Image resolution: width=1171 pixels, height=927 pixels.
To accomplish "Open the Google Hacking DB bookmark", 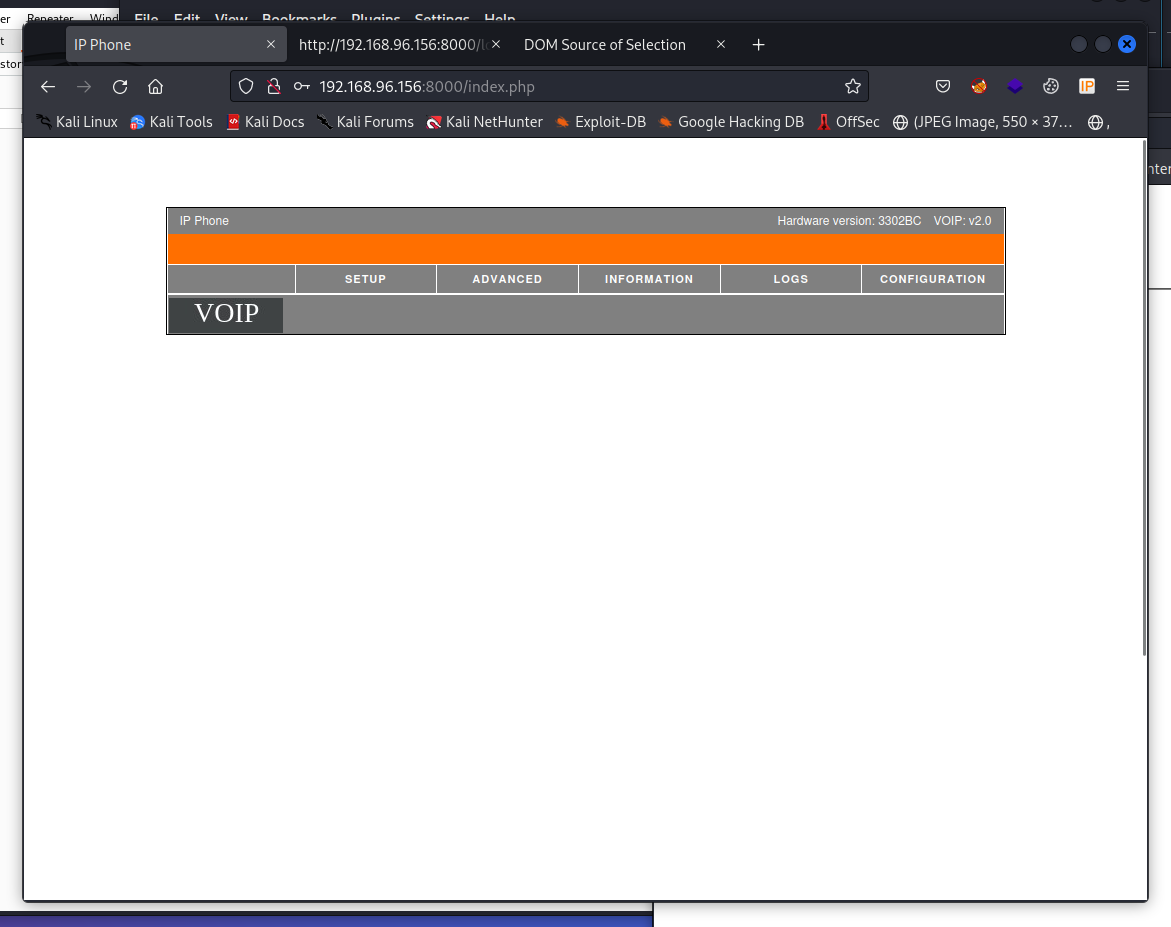I will [x=731, y=122].
